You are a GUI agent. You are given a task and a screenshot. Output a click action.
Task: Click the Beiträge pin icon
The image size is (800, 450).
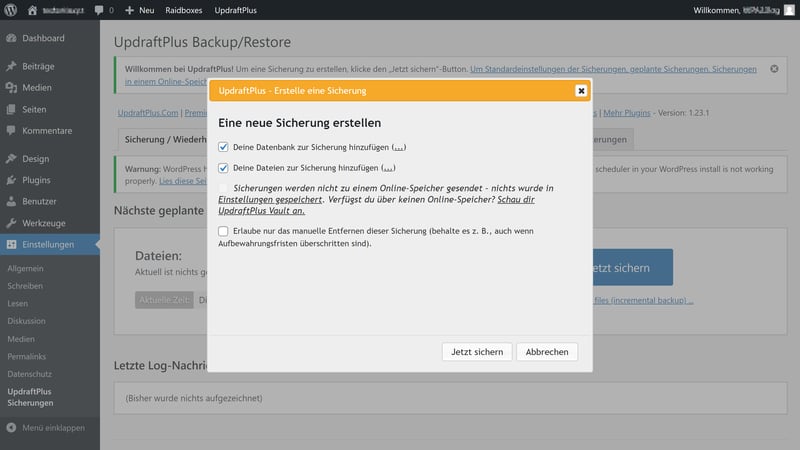(11, 66)
